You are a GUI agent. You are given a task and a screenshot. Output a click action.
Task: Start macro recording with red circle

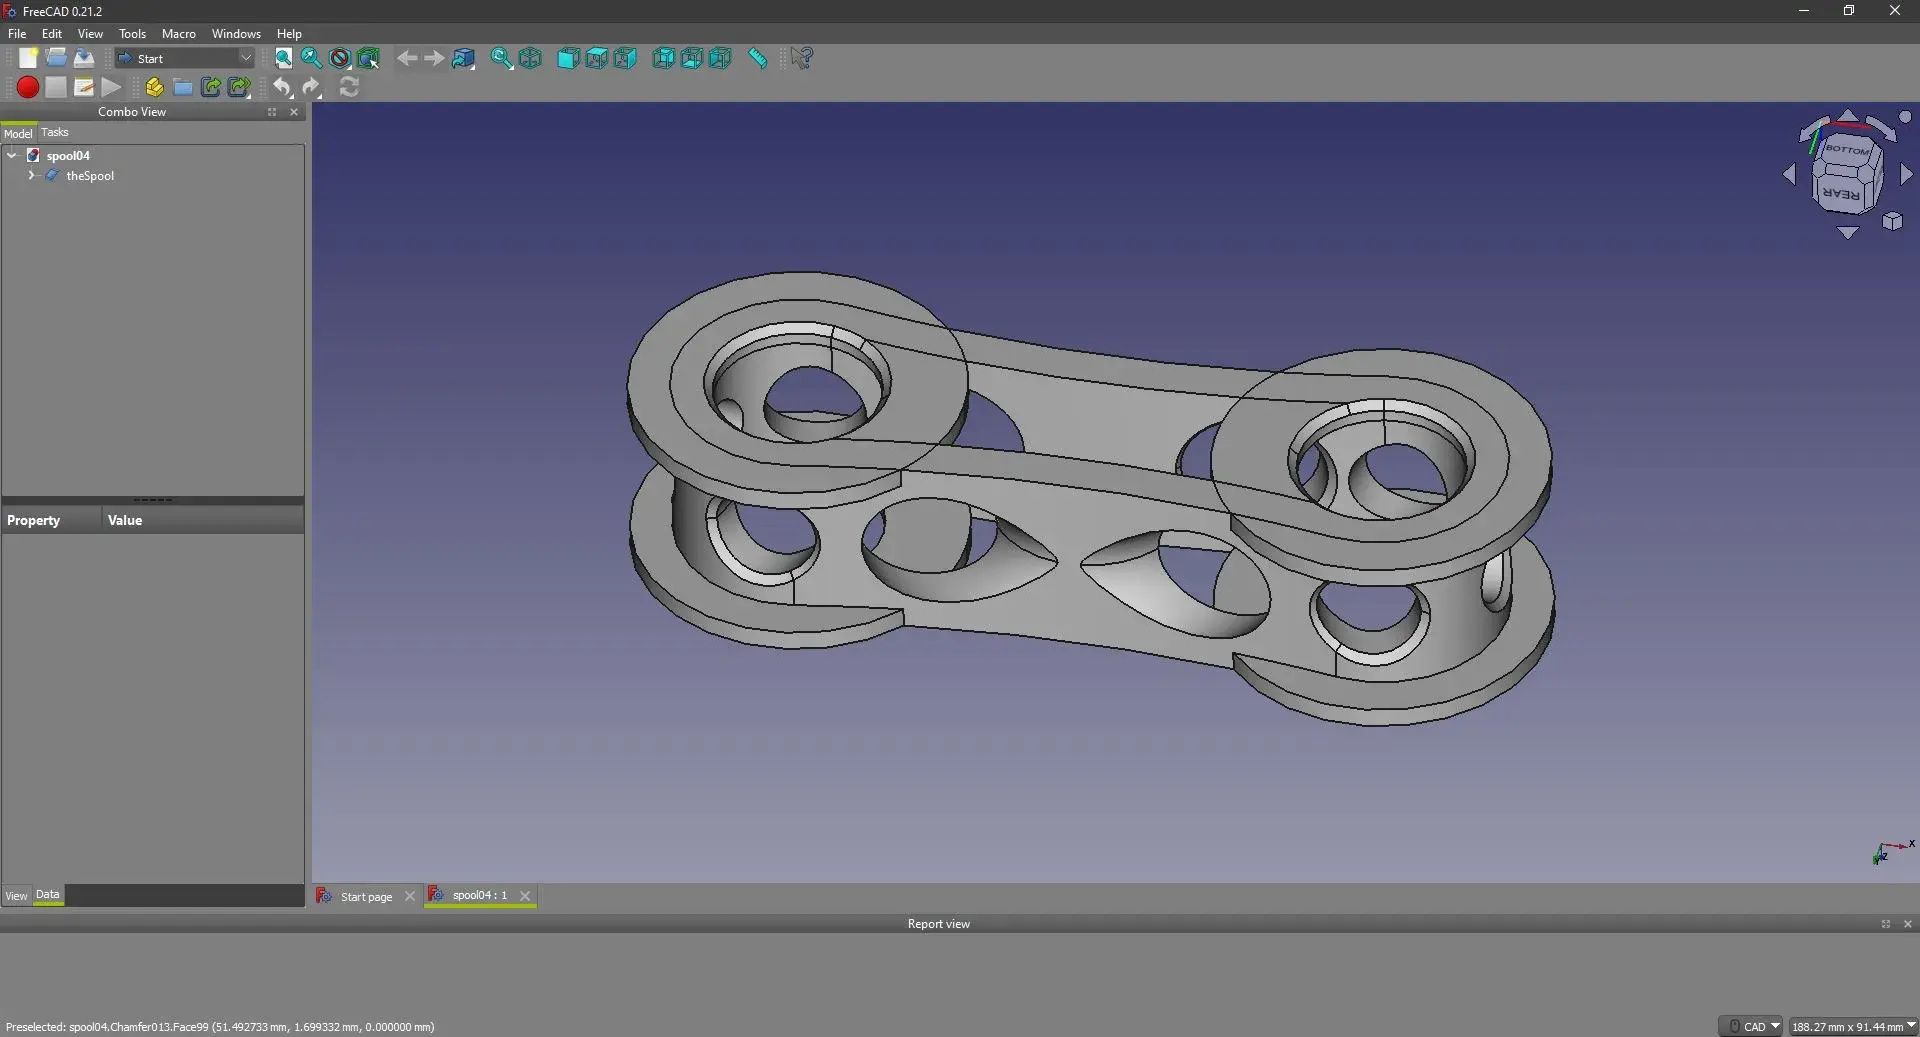point(28,87)
